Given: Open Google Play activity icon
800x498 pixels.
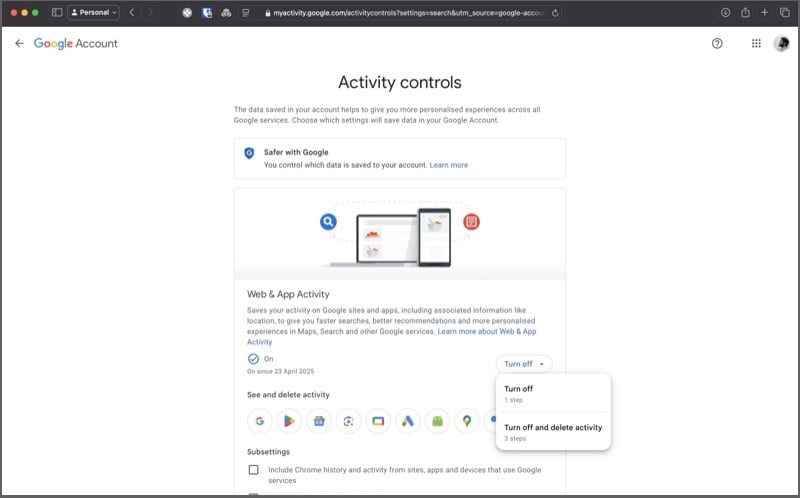Looking at the screenshot, I should point(289,421).
